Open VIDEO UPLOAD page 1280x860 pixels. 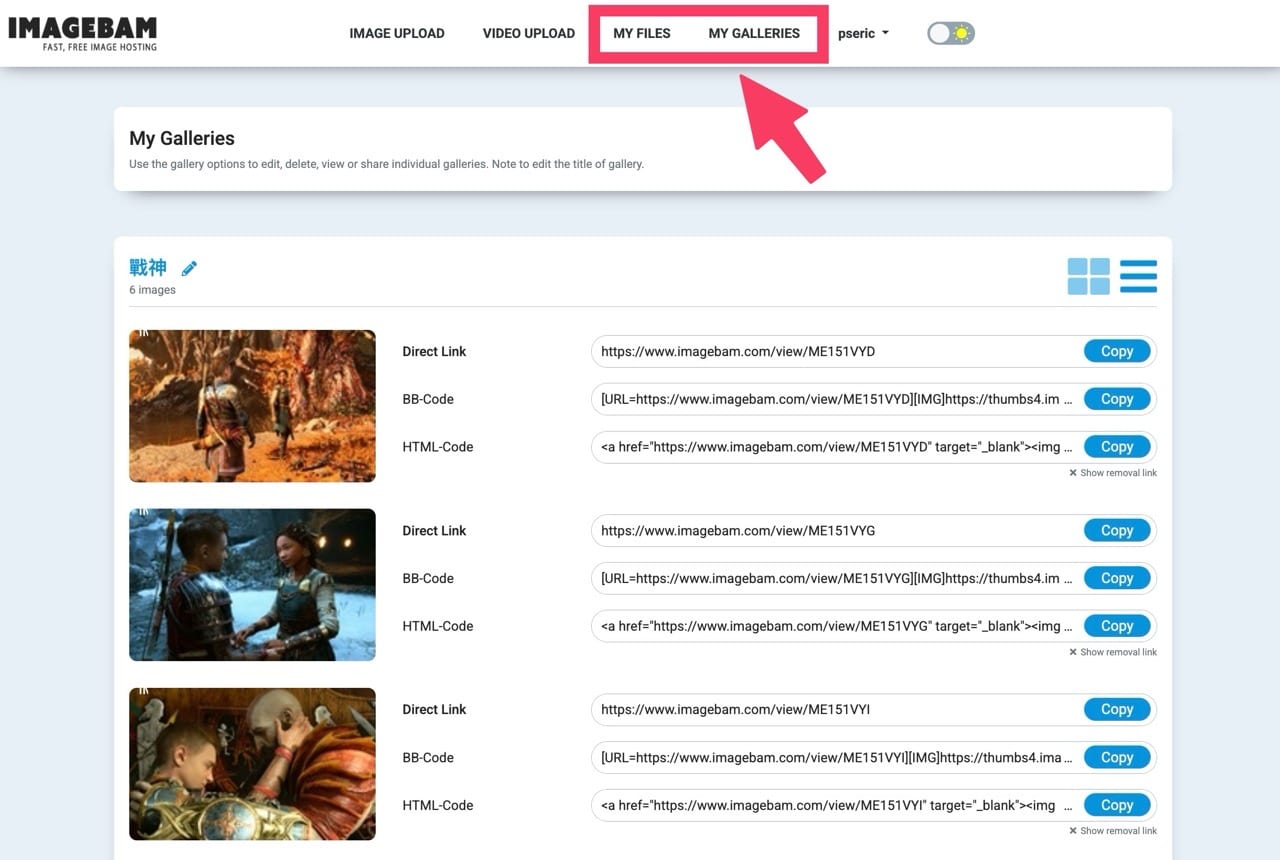(529, 33)
